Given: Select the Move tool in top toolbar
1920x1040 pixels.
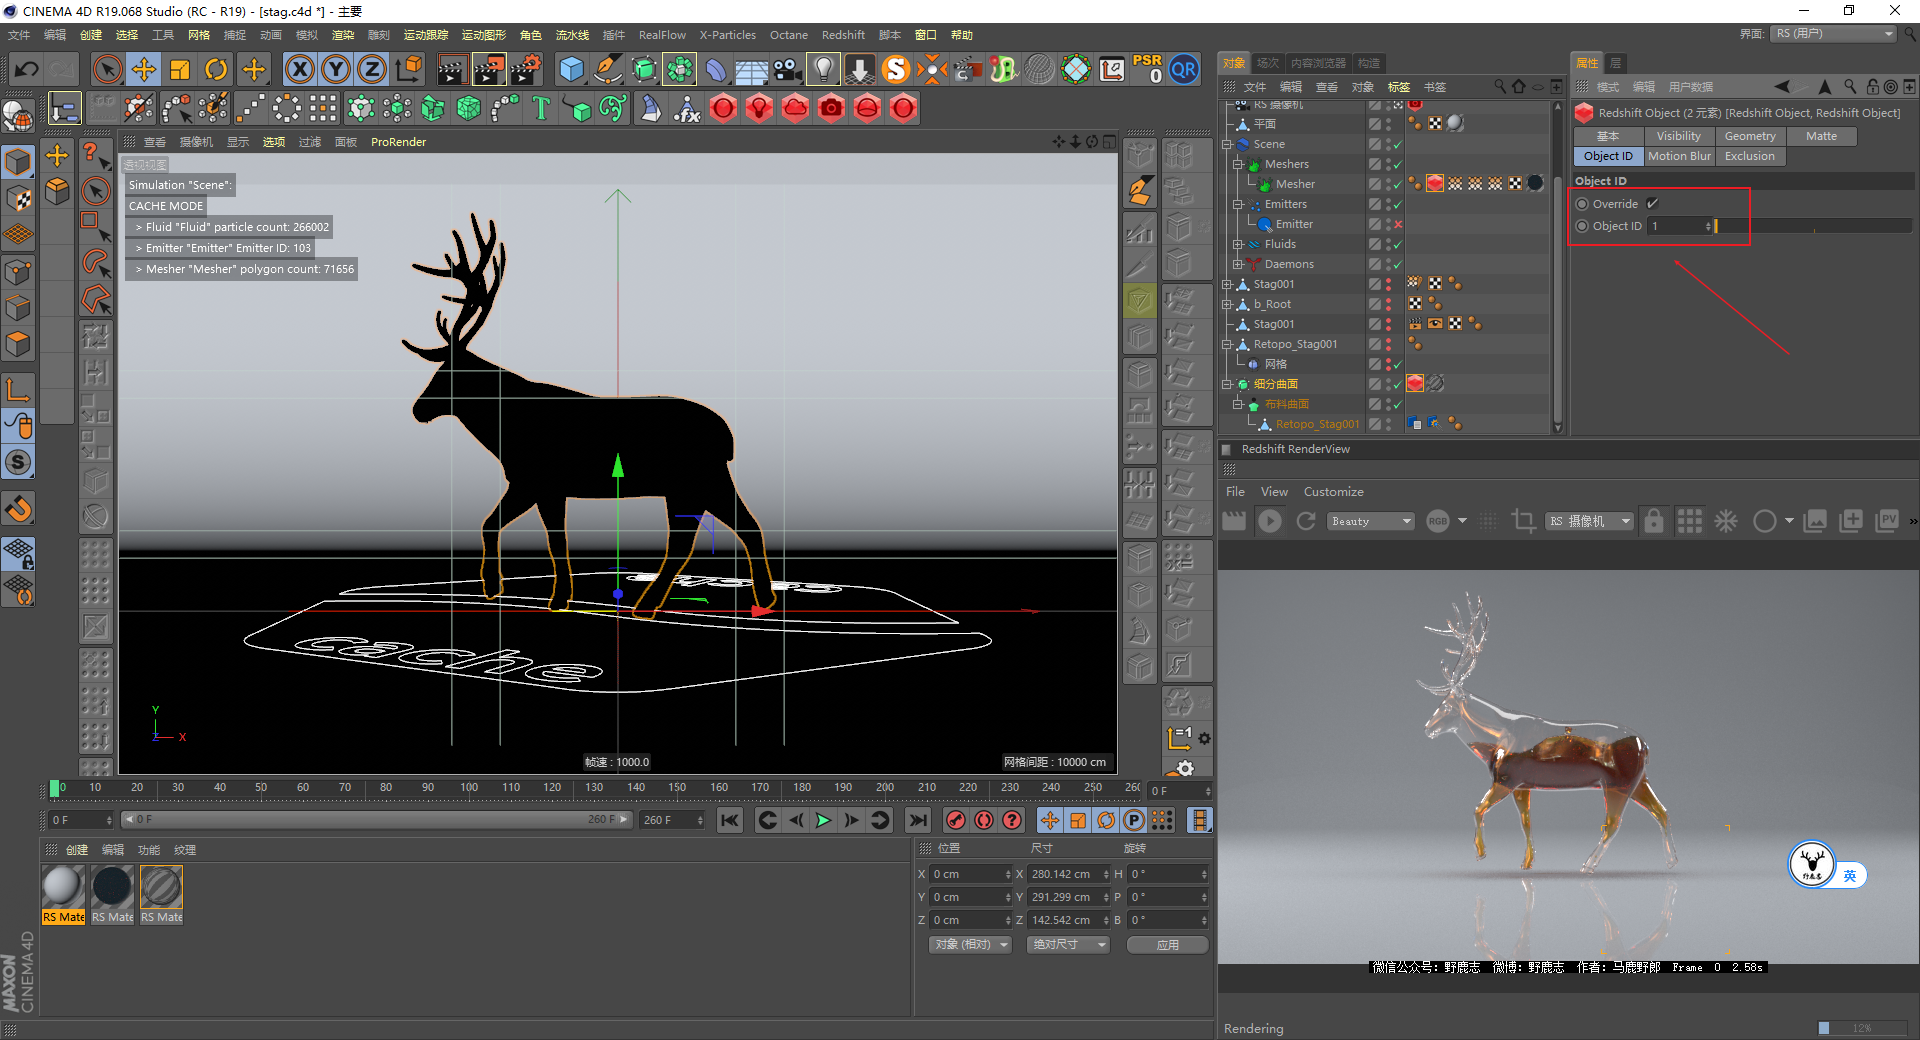Looking at the screenshot, I should (144, 69).
